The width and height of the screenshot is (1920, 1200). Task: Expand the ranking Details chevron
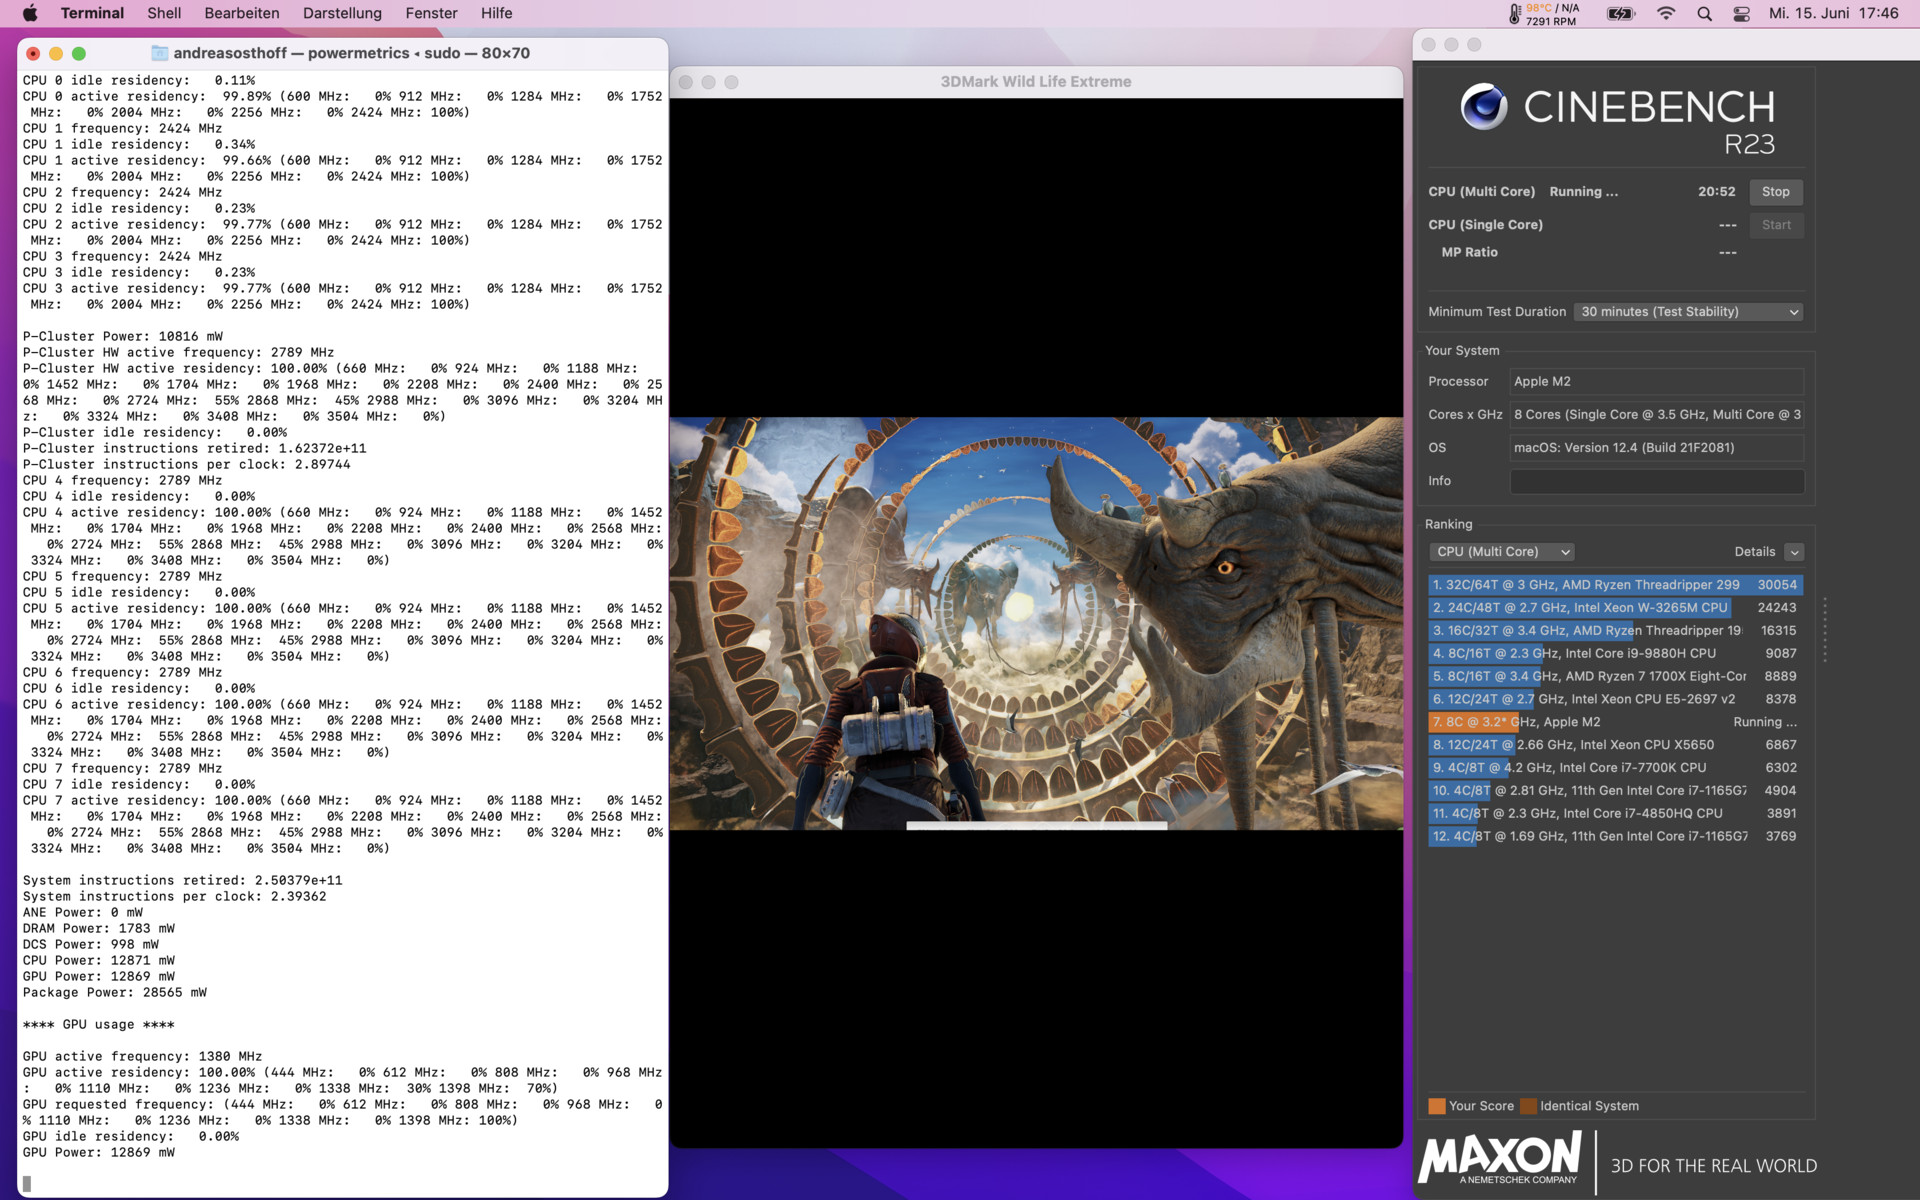[x=1794, y=552]
